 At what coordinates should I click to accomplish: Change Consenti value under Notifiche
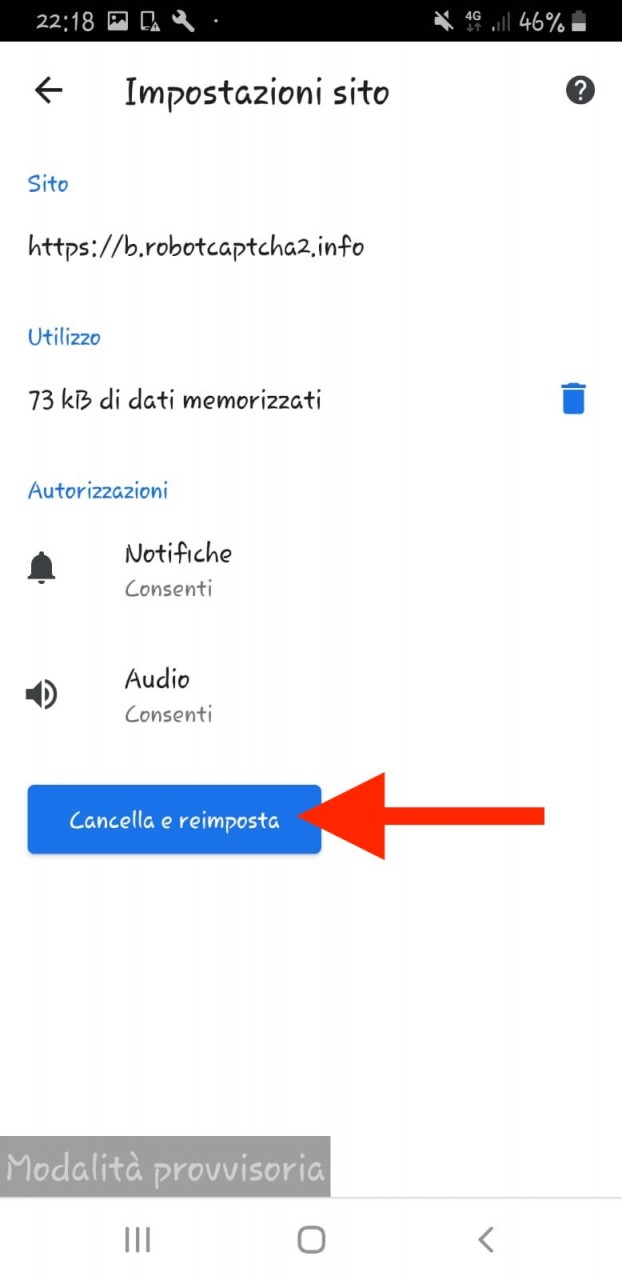[168, 589]
